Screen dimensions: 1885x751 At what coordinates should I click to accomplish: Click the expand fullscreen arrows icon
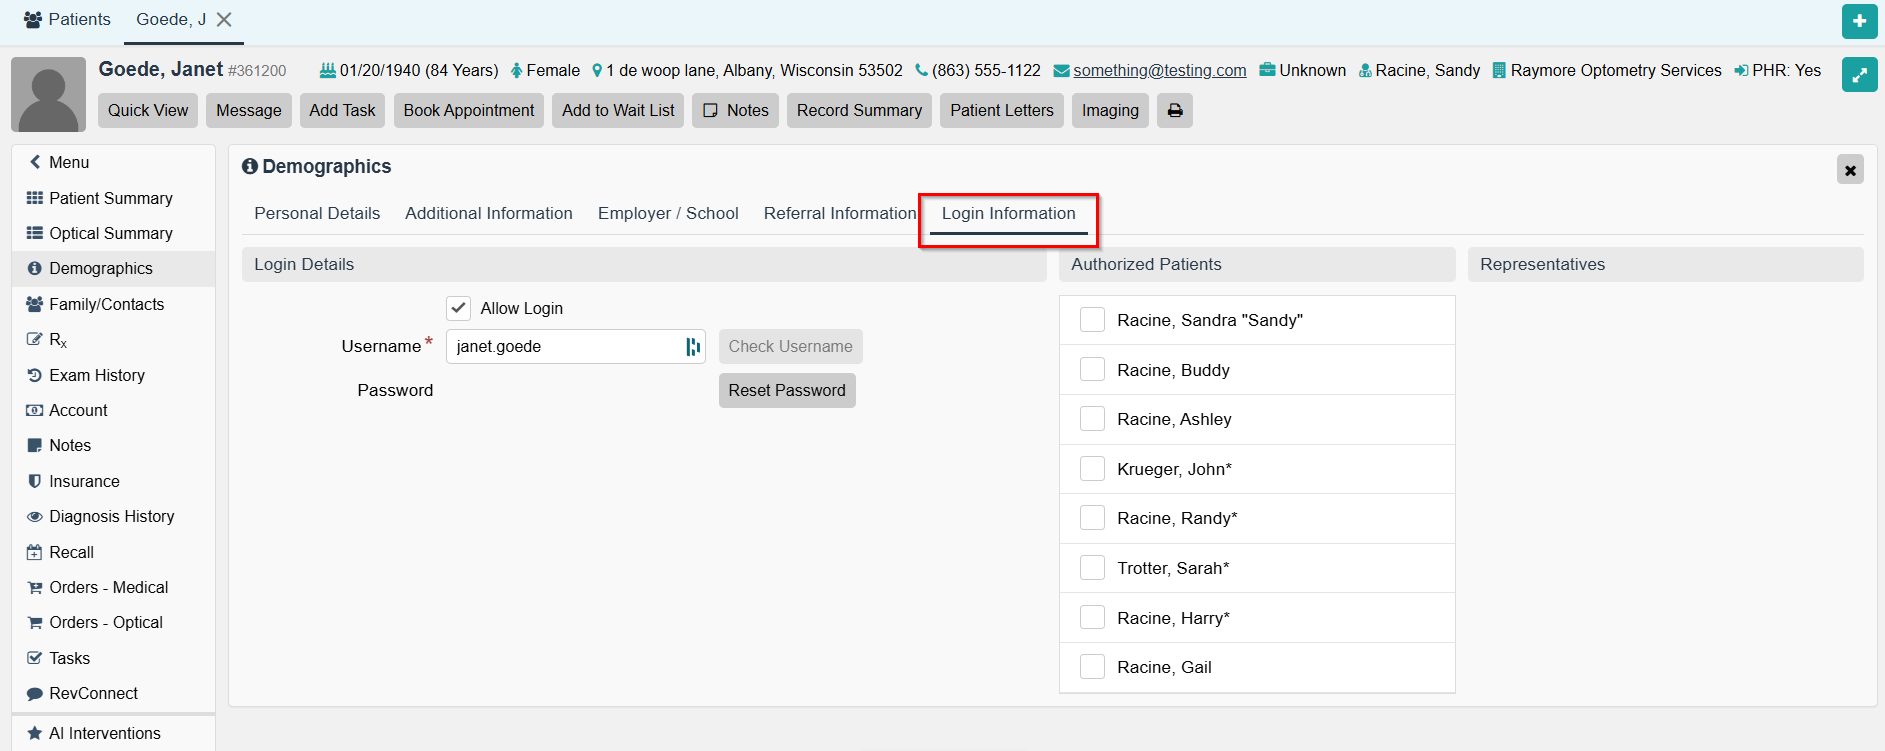[x=1859, y=75]
